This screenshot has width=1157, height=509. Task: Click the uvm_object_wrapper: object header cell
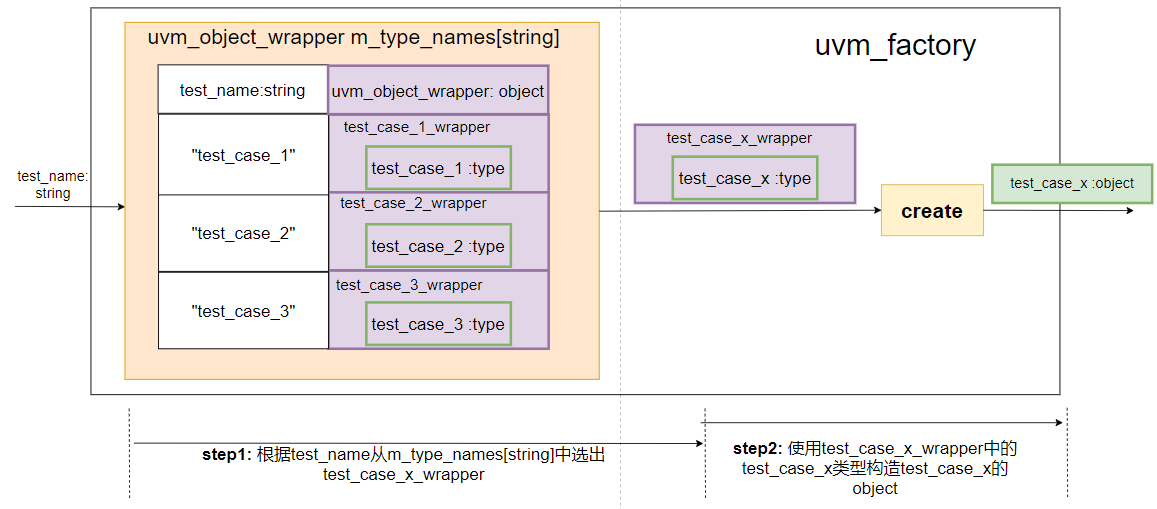point(438,90)
